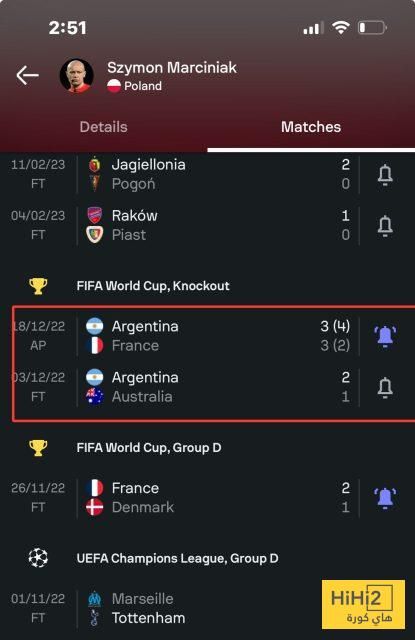Select the Matches tab

311,127
